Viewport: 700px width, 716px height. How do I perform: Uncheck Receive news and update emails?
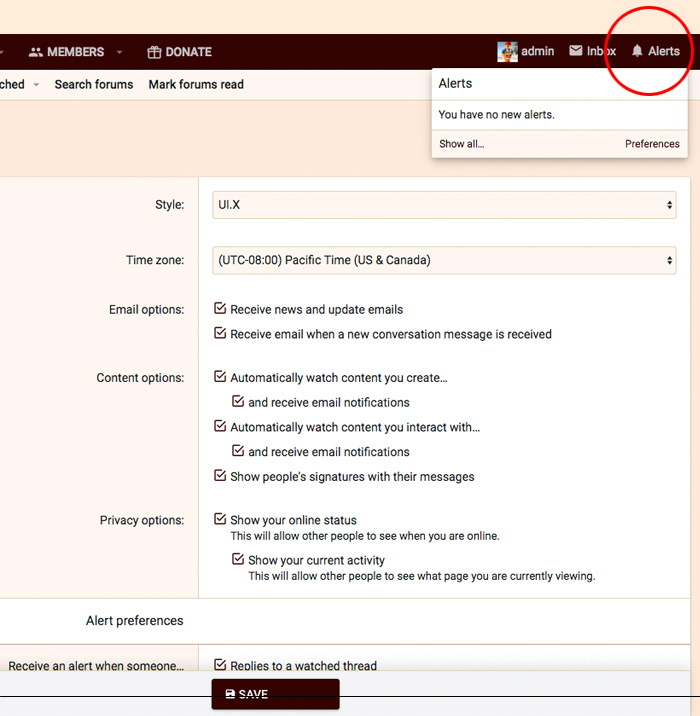[x=221, y=309]
